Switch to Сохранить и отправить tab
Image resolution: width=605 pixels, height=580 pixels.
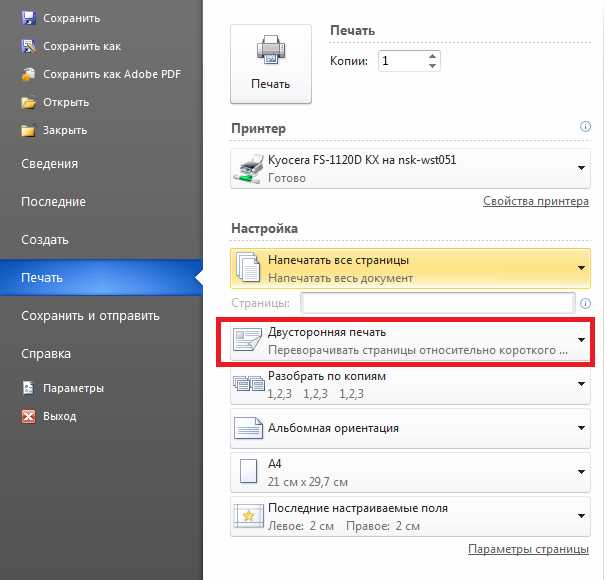[x=90, y=315]
